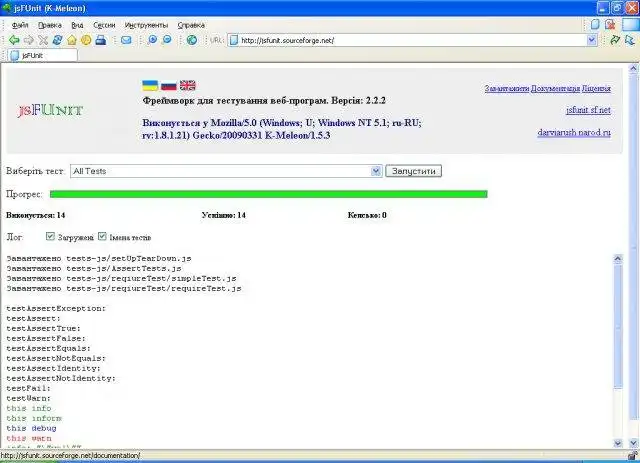Open the Документація link
This screenshot has width=640, height=463.
pyautogui.click(x=555, y=88)
